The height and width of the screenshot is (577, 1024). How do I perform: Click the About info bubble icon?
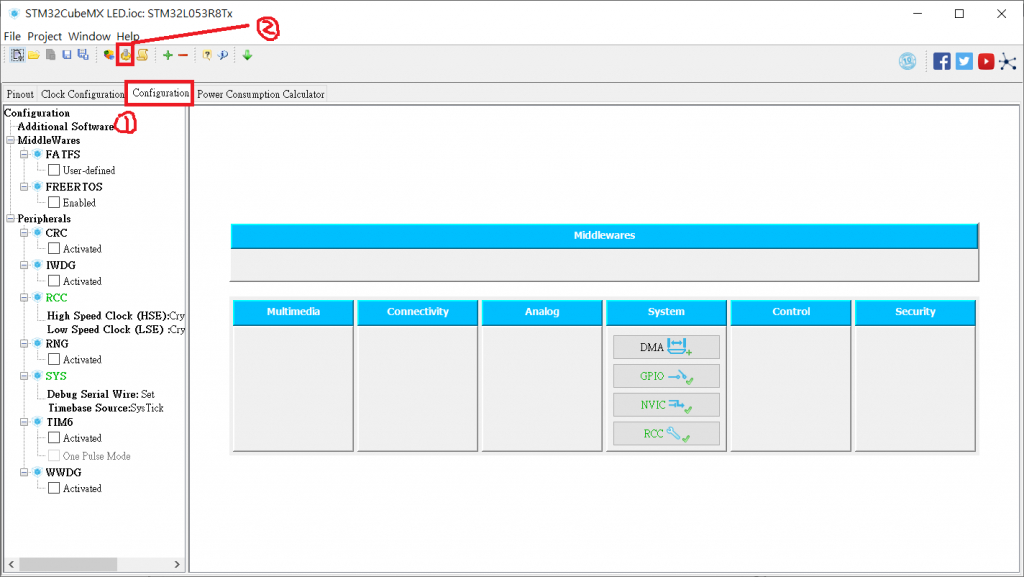click(223, 55)
